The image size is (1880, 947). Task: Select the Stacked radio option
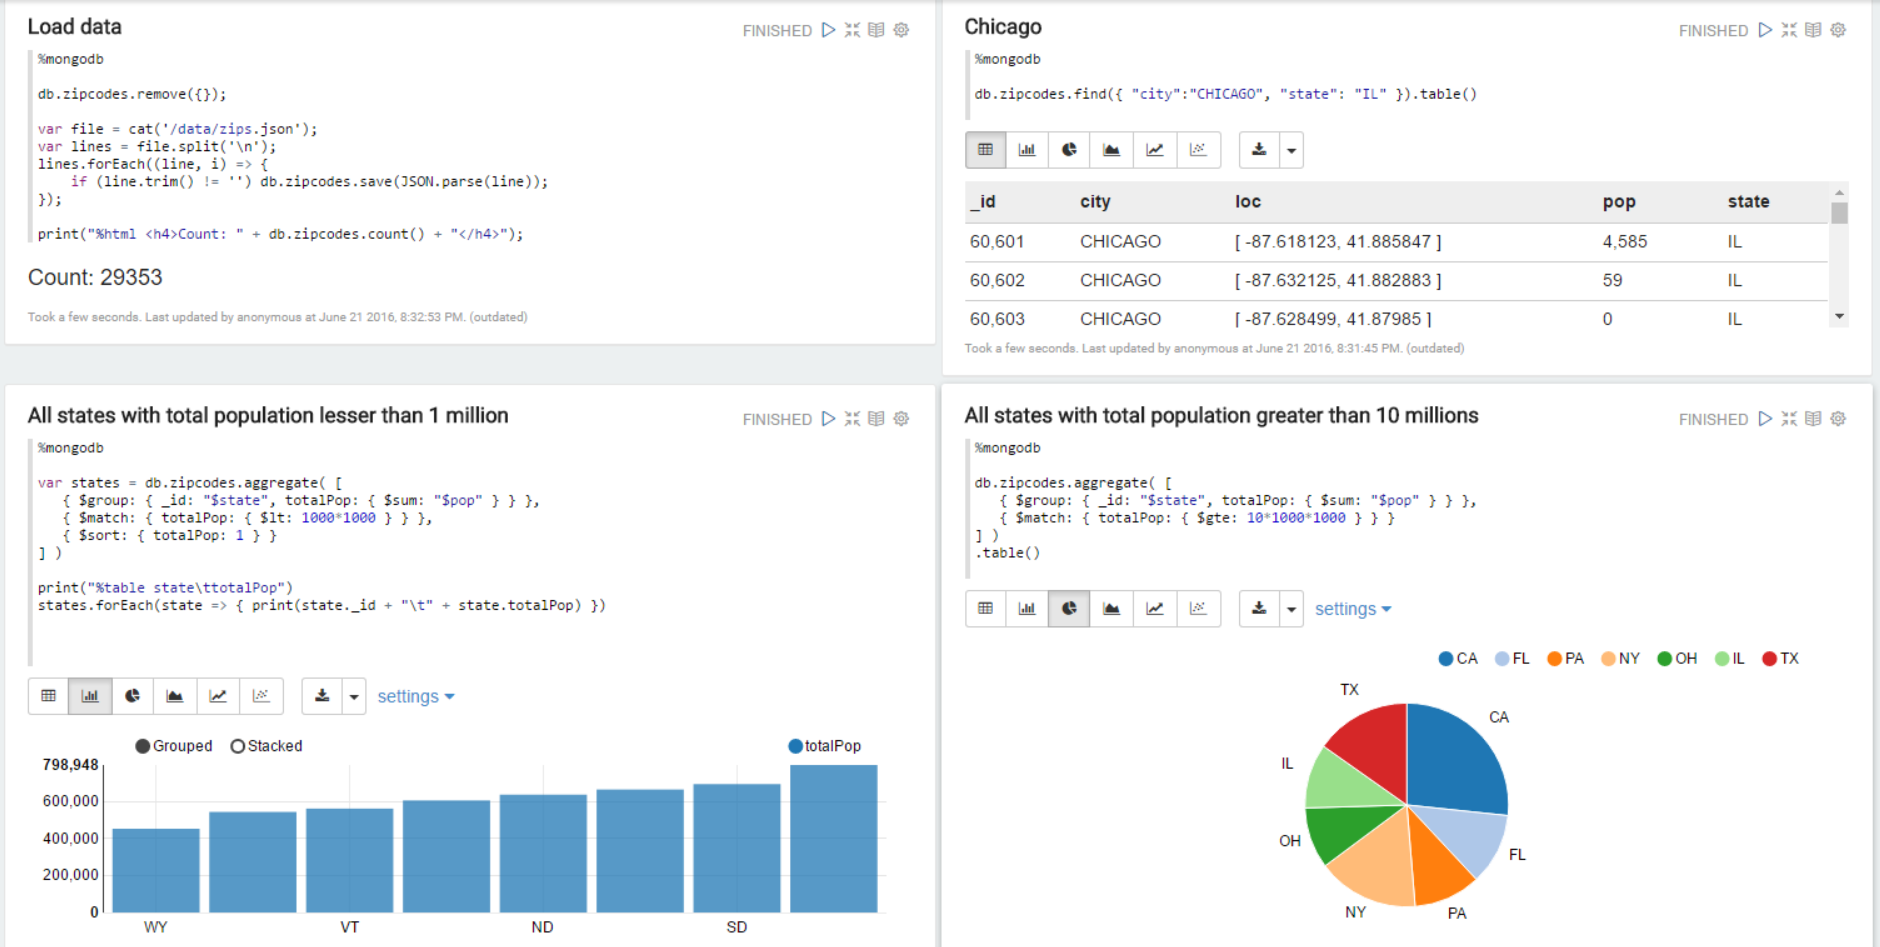pyautogui.click(x=238, y=746)
